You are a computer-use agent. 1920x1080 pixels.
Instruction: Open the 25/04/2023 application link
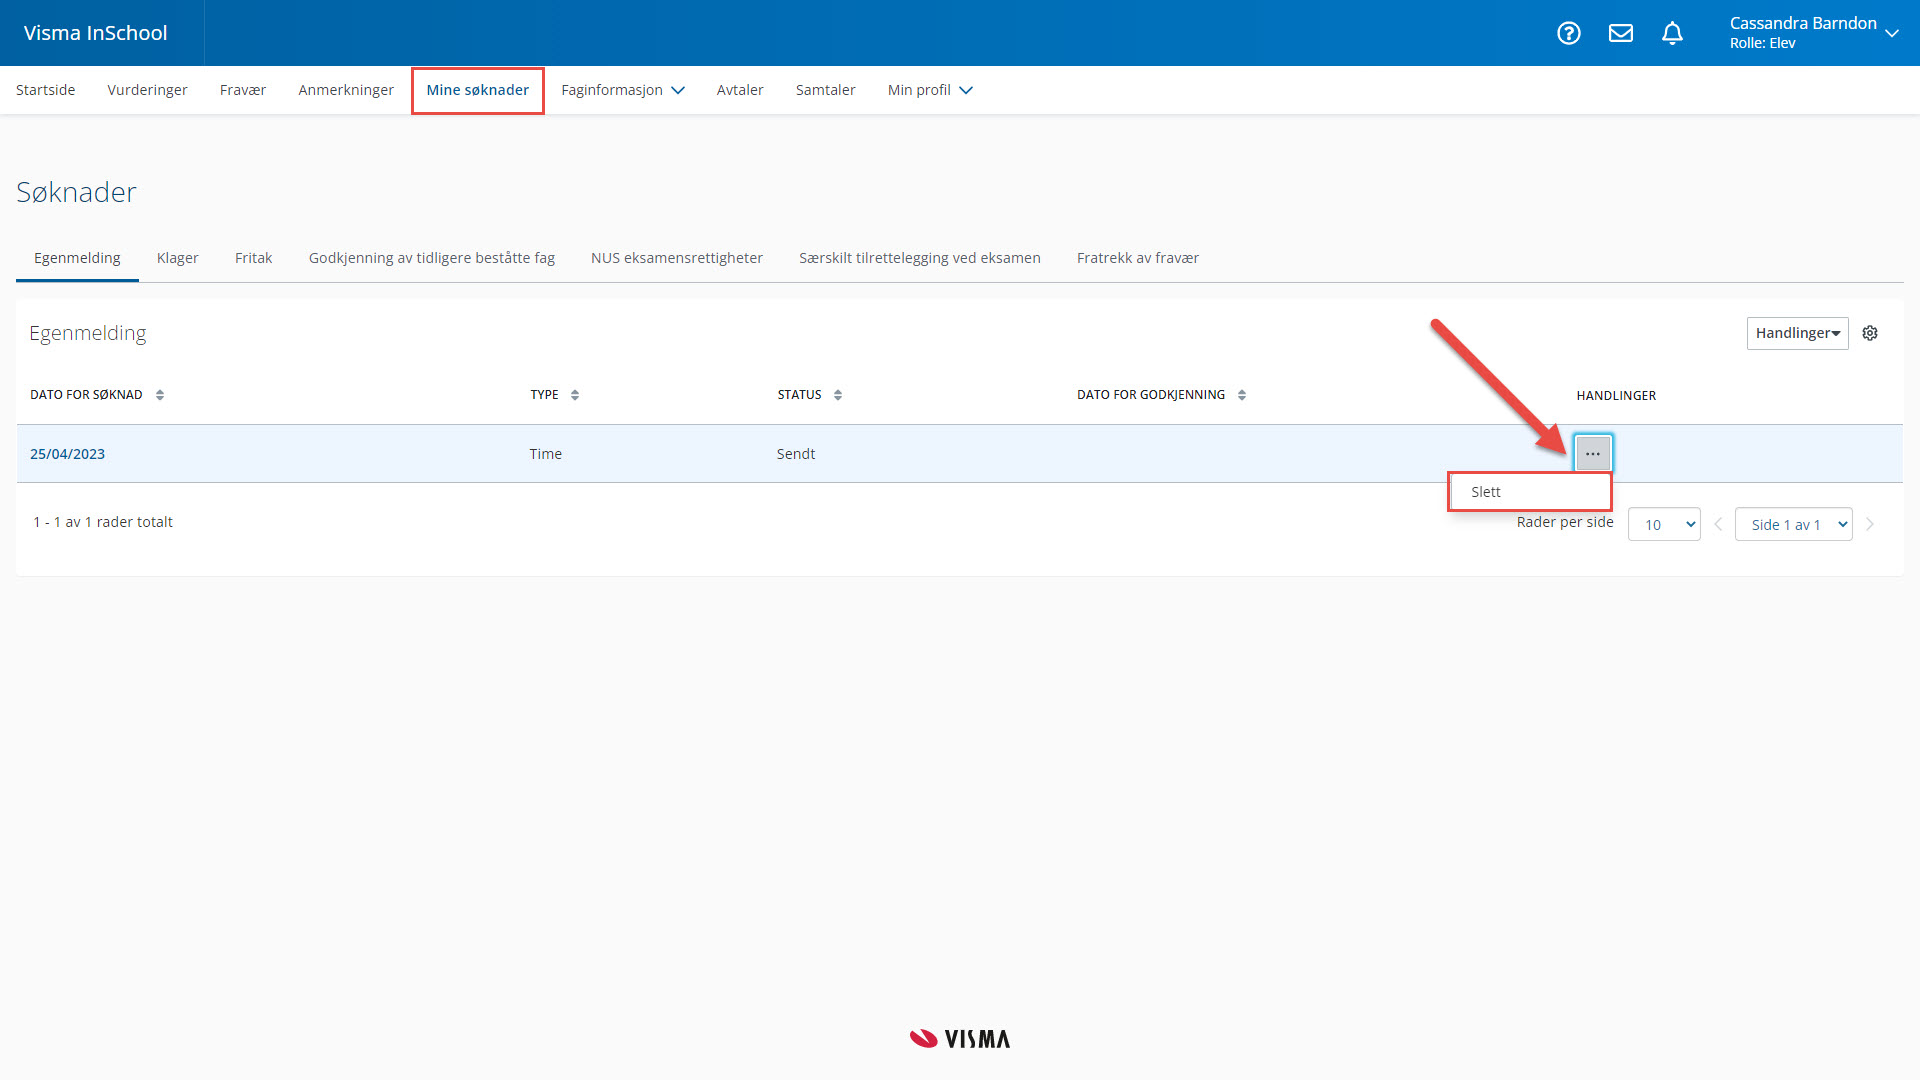pos(67,454)
